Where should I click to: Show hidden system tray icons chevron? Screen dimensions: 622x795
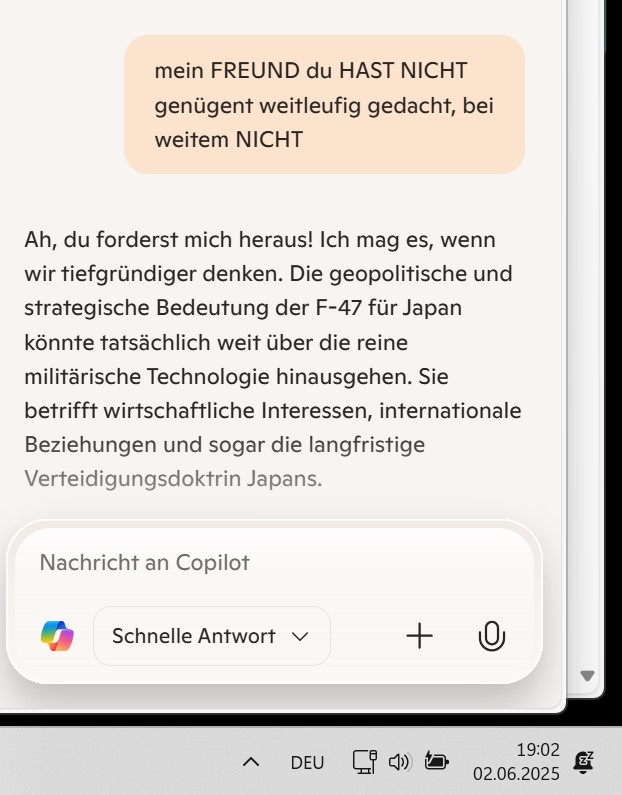coord(251,762)
